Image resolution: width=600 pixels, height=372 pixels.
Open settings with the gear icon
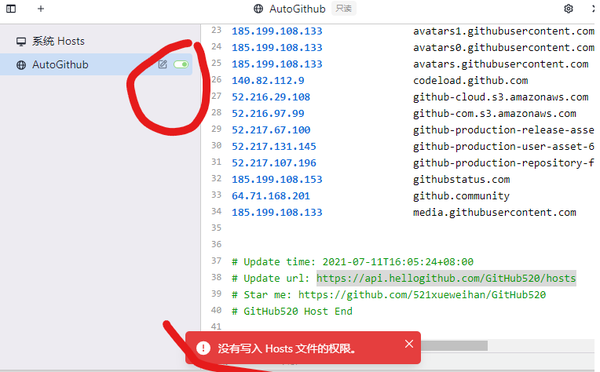click(x=568, y=8)
